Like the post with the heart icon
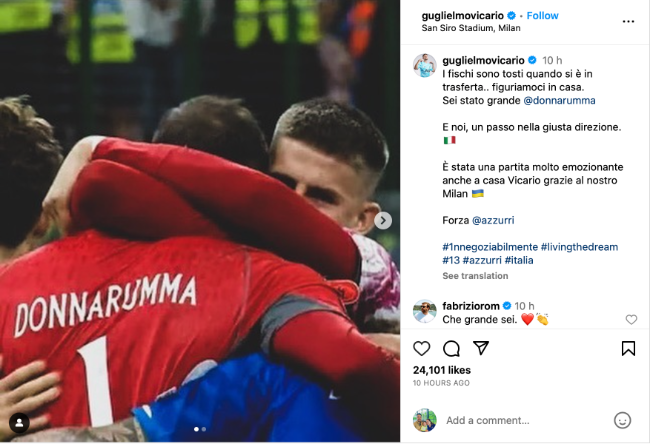The image size is (650, 444). 422,348
